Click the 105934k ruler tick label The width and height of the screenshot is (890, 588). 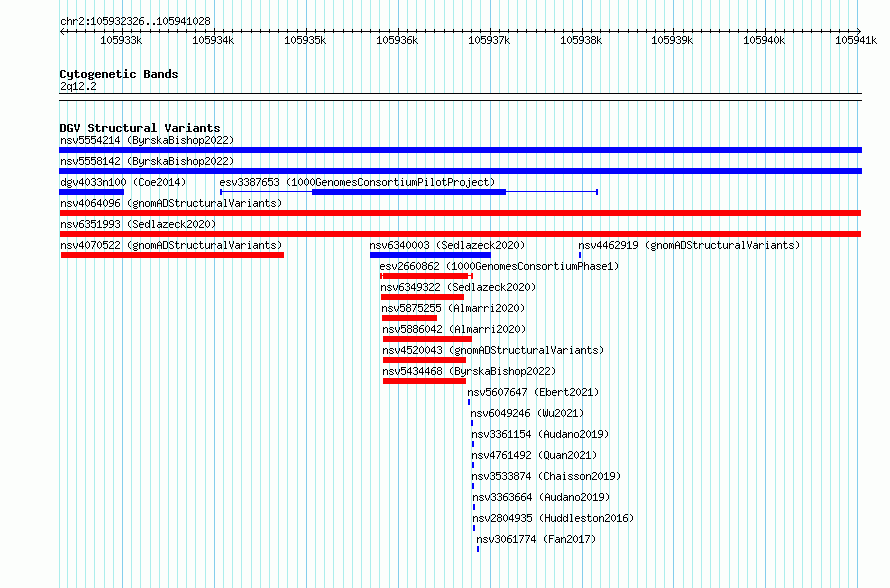[213, 40]
